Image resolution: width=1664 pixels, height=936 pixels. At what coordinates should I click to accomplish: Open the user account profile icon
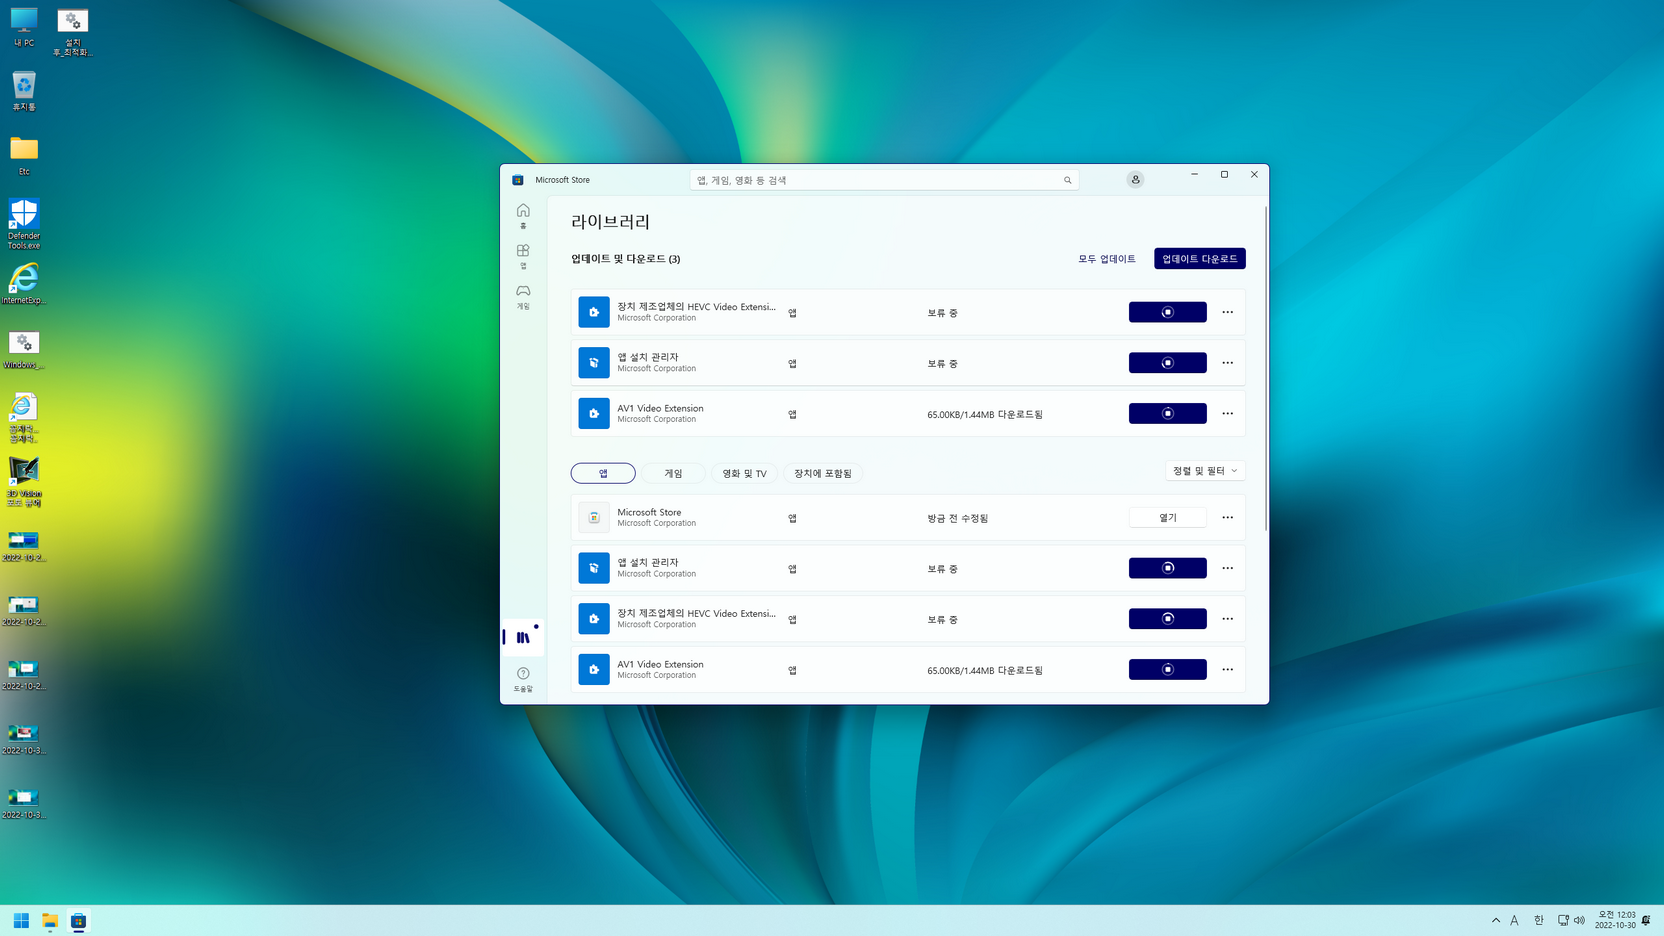tap(1135, 180)
